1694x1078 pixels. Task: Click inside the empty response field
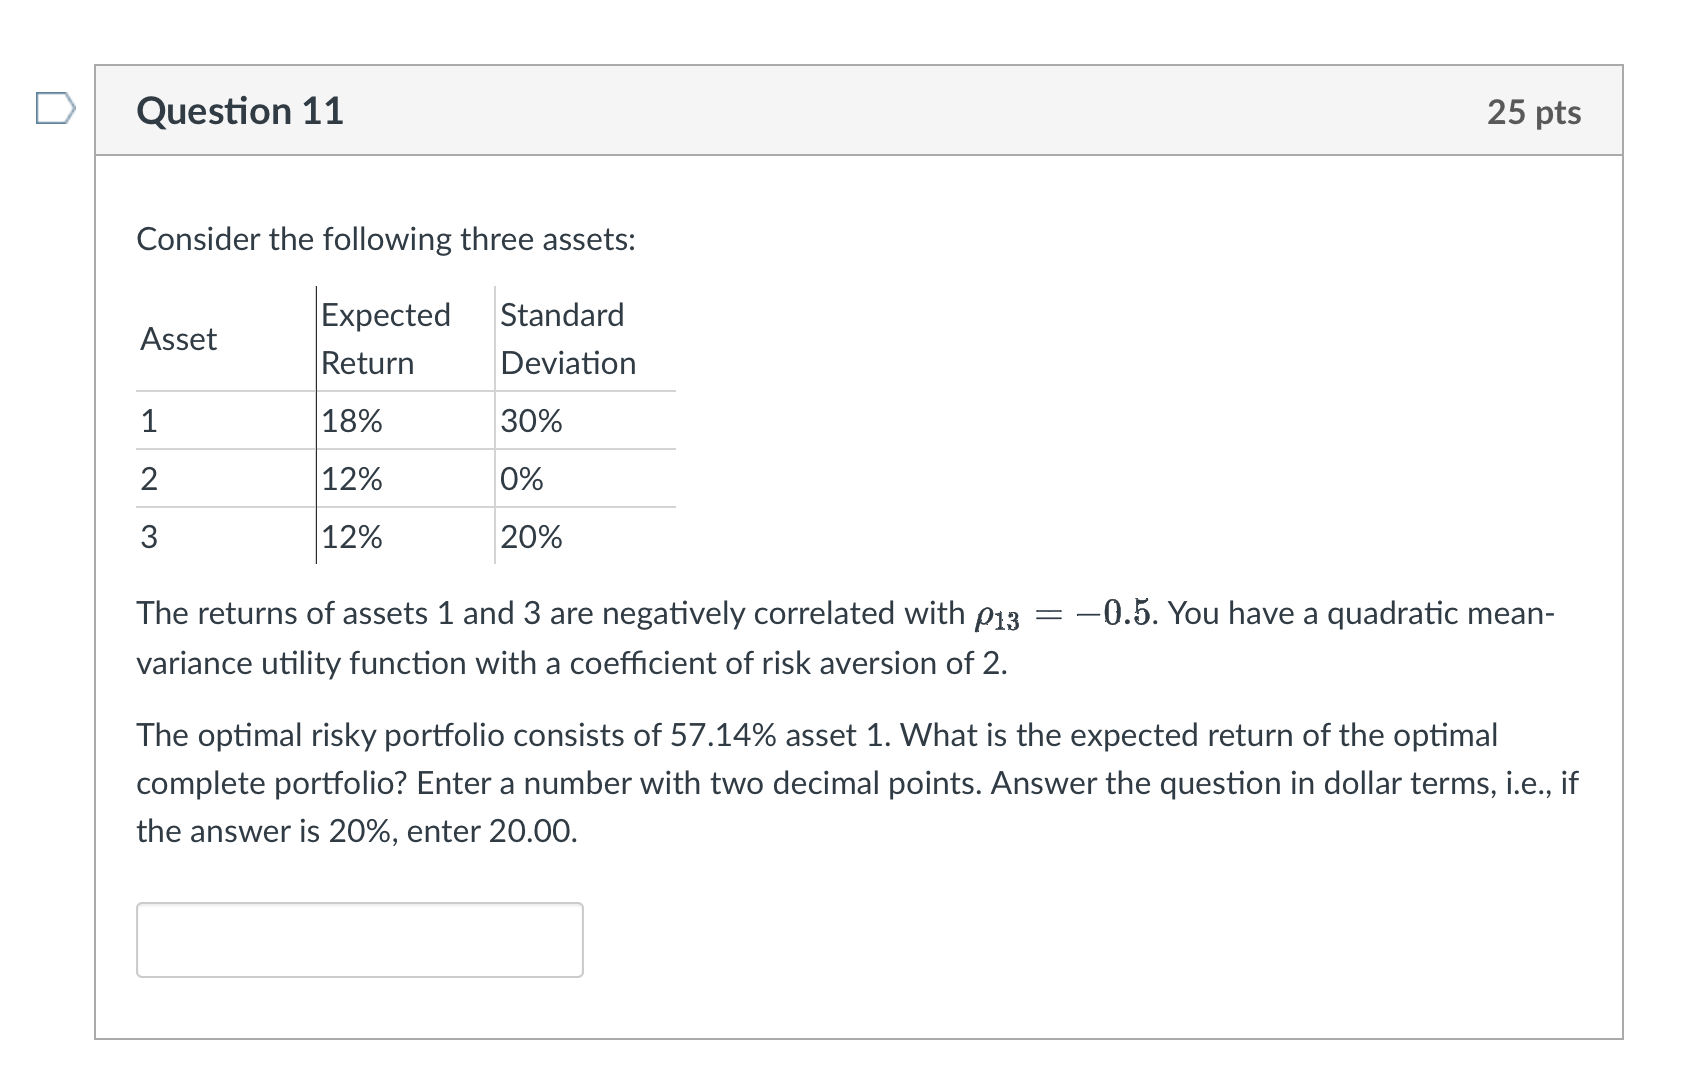[x=359, y=938]
